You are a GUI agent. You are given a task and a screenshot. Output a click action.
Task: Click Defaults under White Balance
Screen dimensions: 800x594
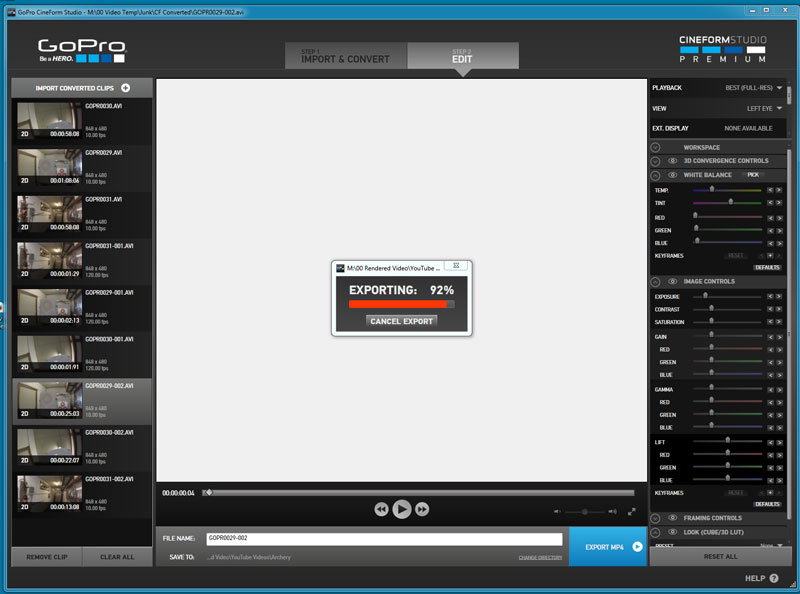pos(767,267)
